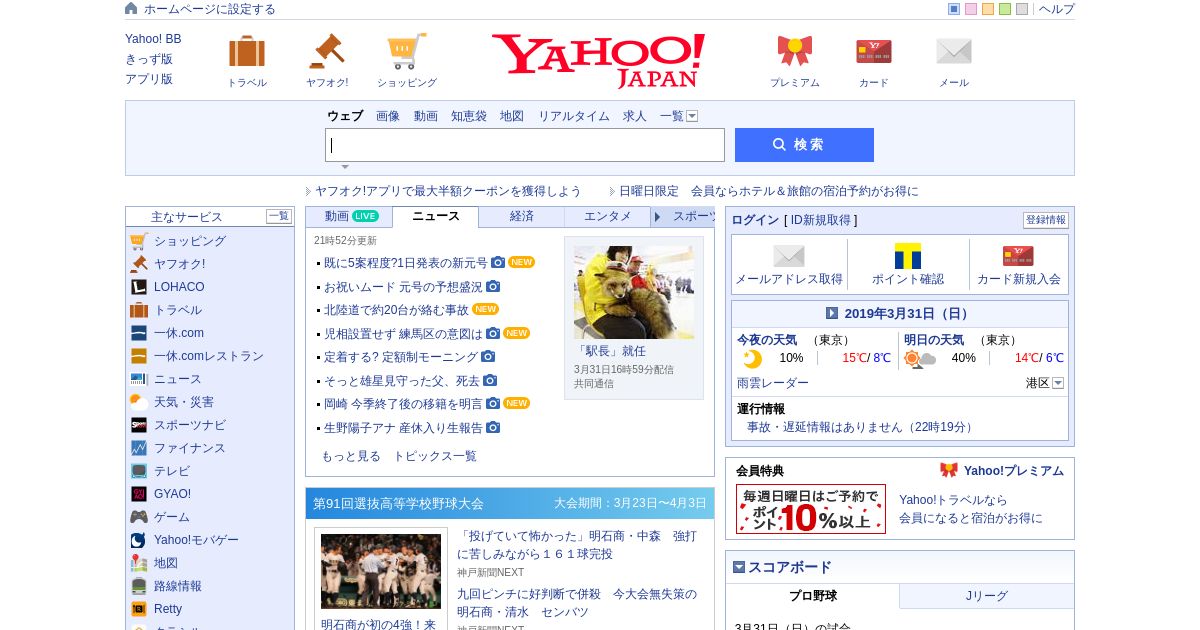Choose the 知恵袋 search category

(x=469, y=116)
